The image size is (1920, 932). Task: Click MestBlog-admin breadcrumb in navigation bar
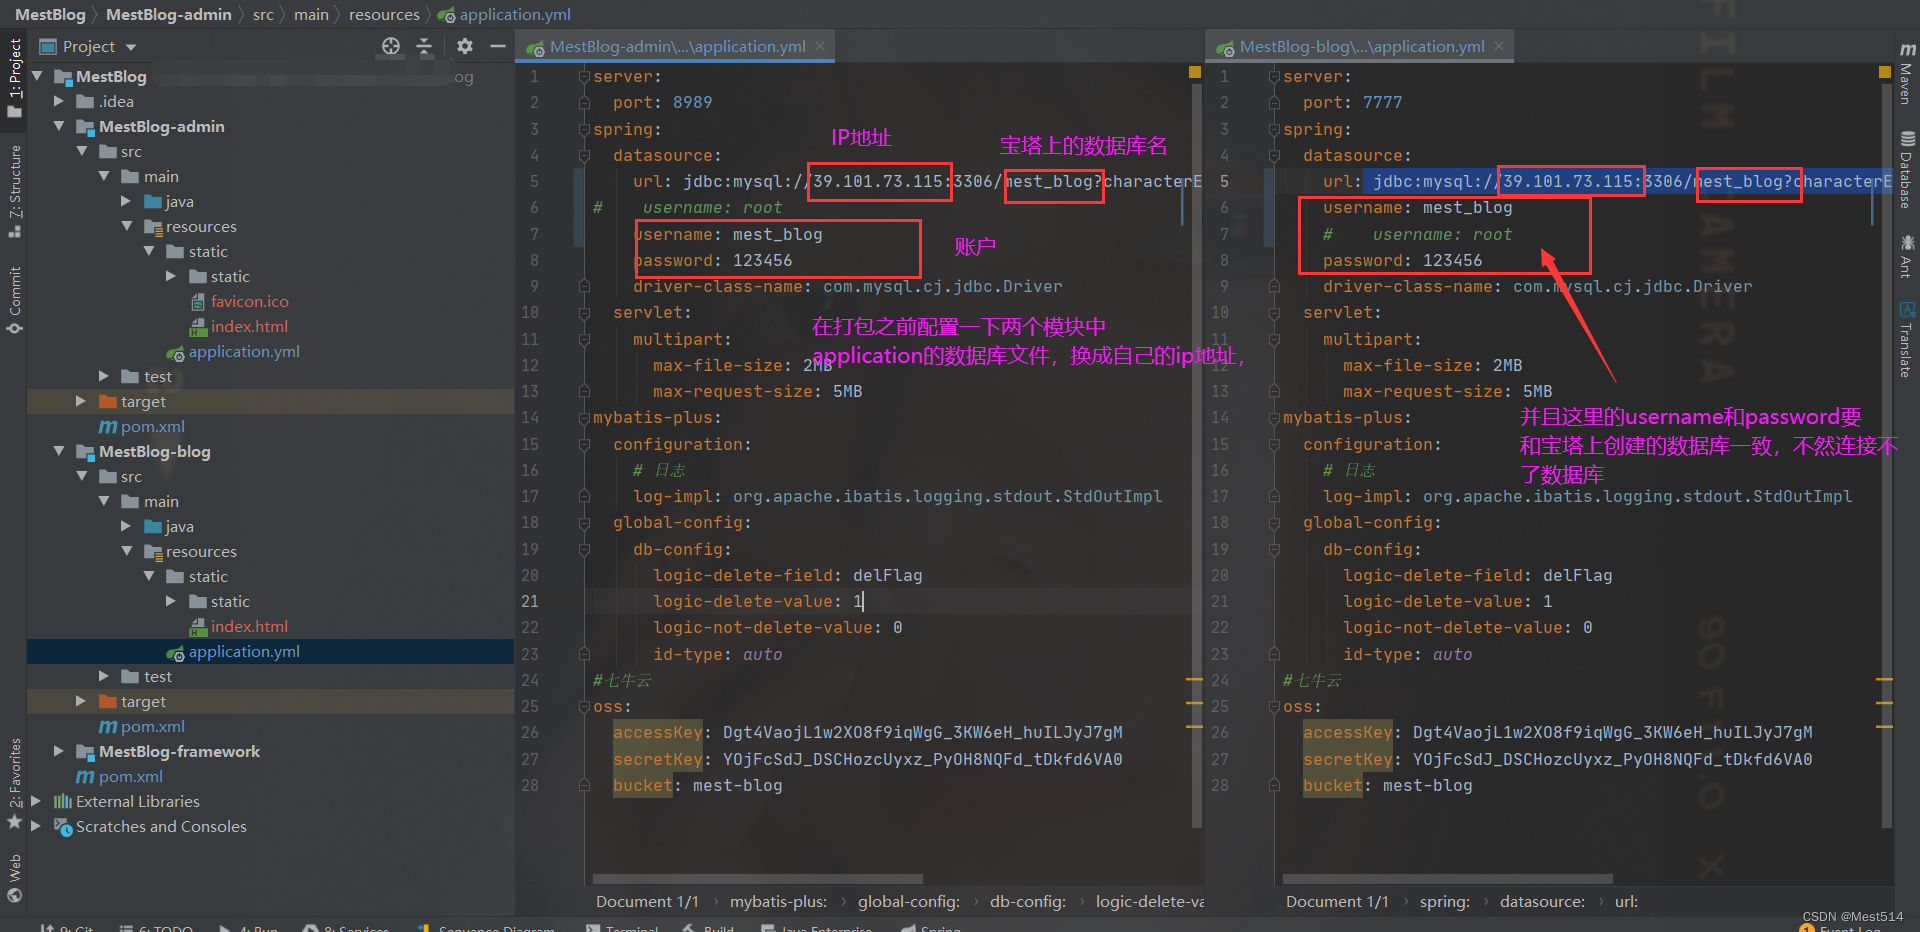pyautogui.click(x=169, y=14)
